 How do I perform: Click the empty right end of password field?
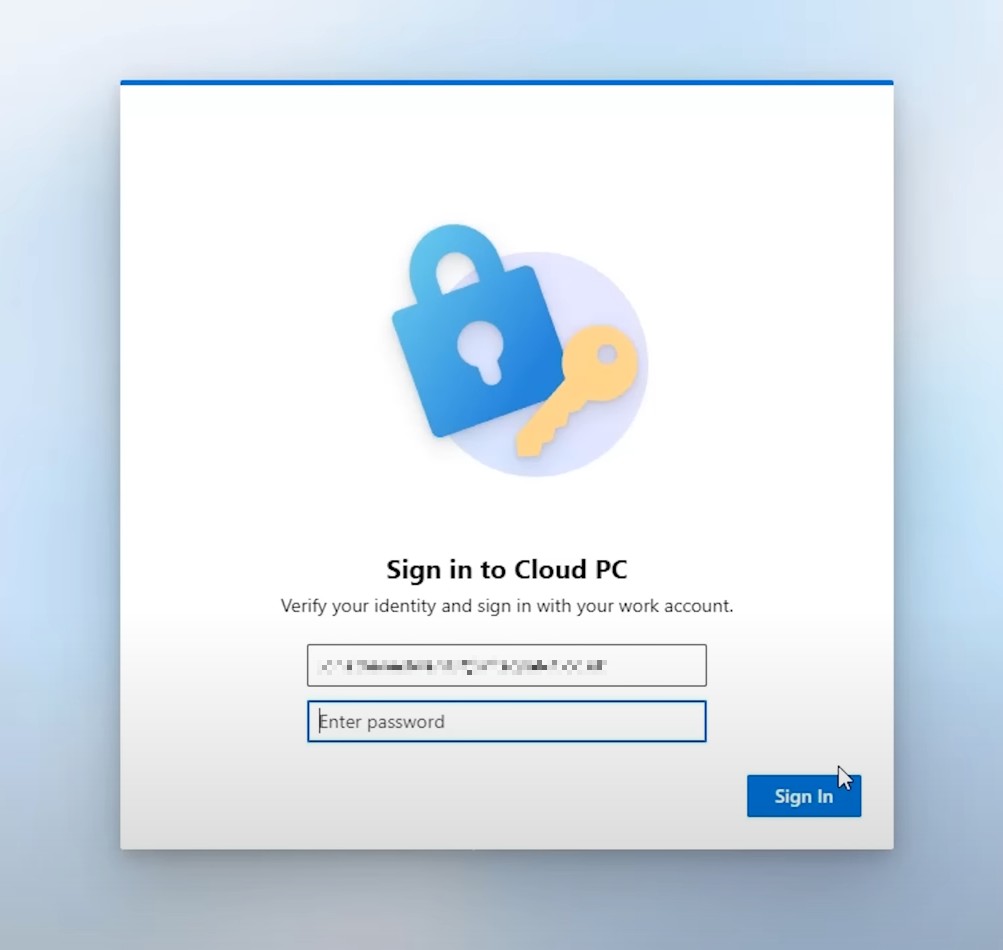(640, 722)
